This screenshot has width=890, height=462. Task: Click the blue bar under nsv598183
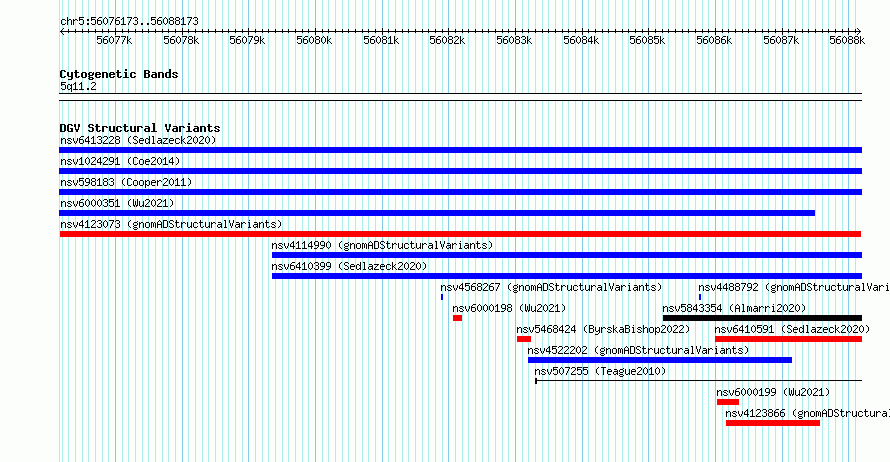pos(460,192)
